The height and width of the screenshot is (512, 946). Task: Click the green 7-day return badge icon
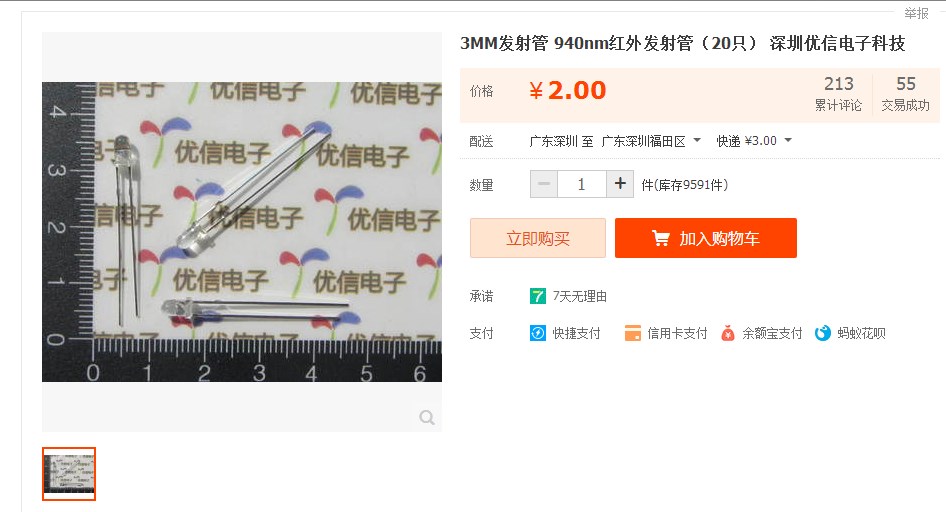(x=538, y=296)
